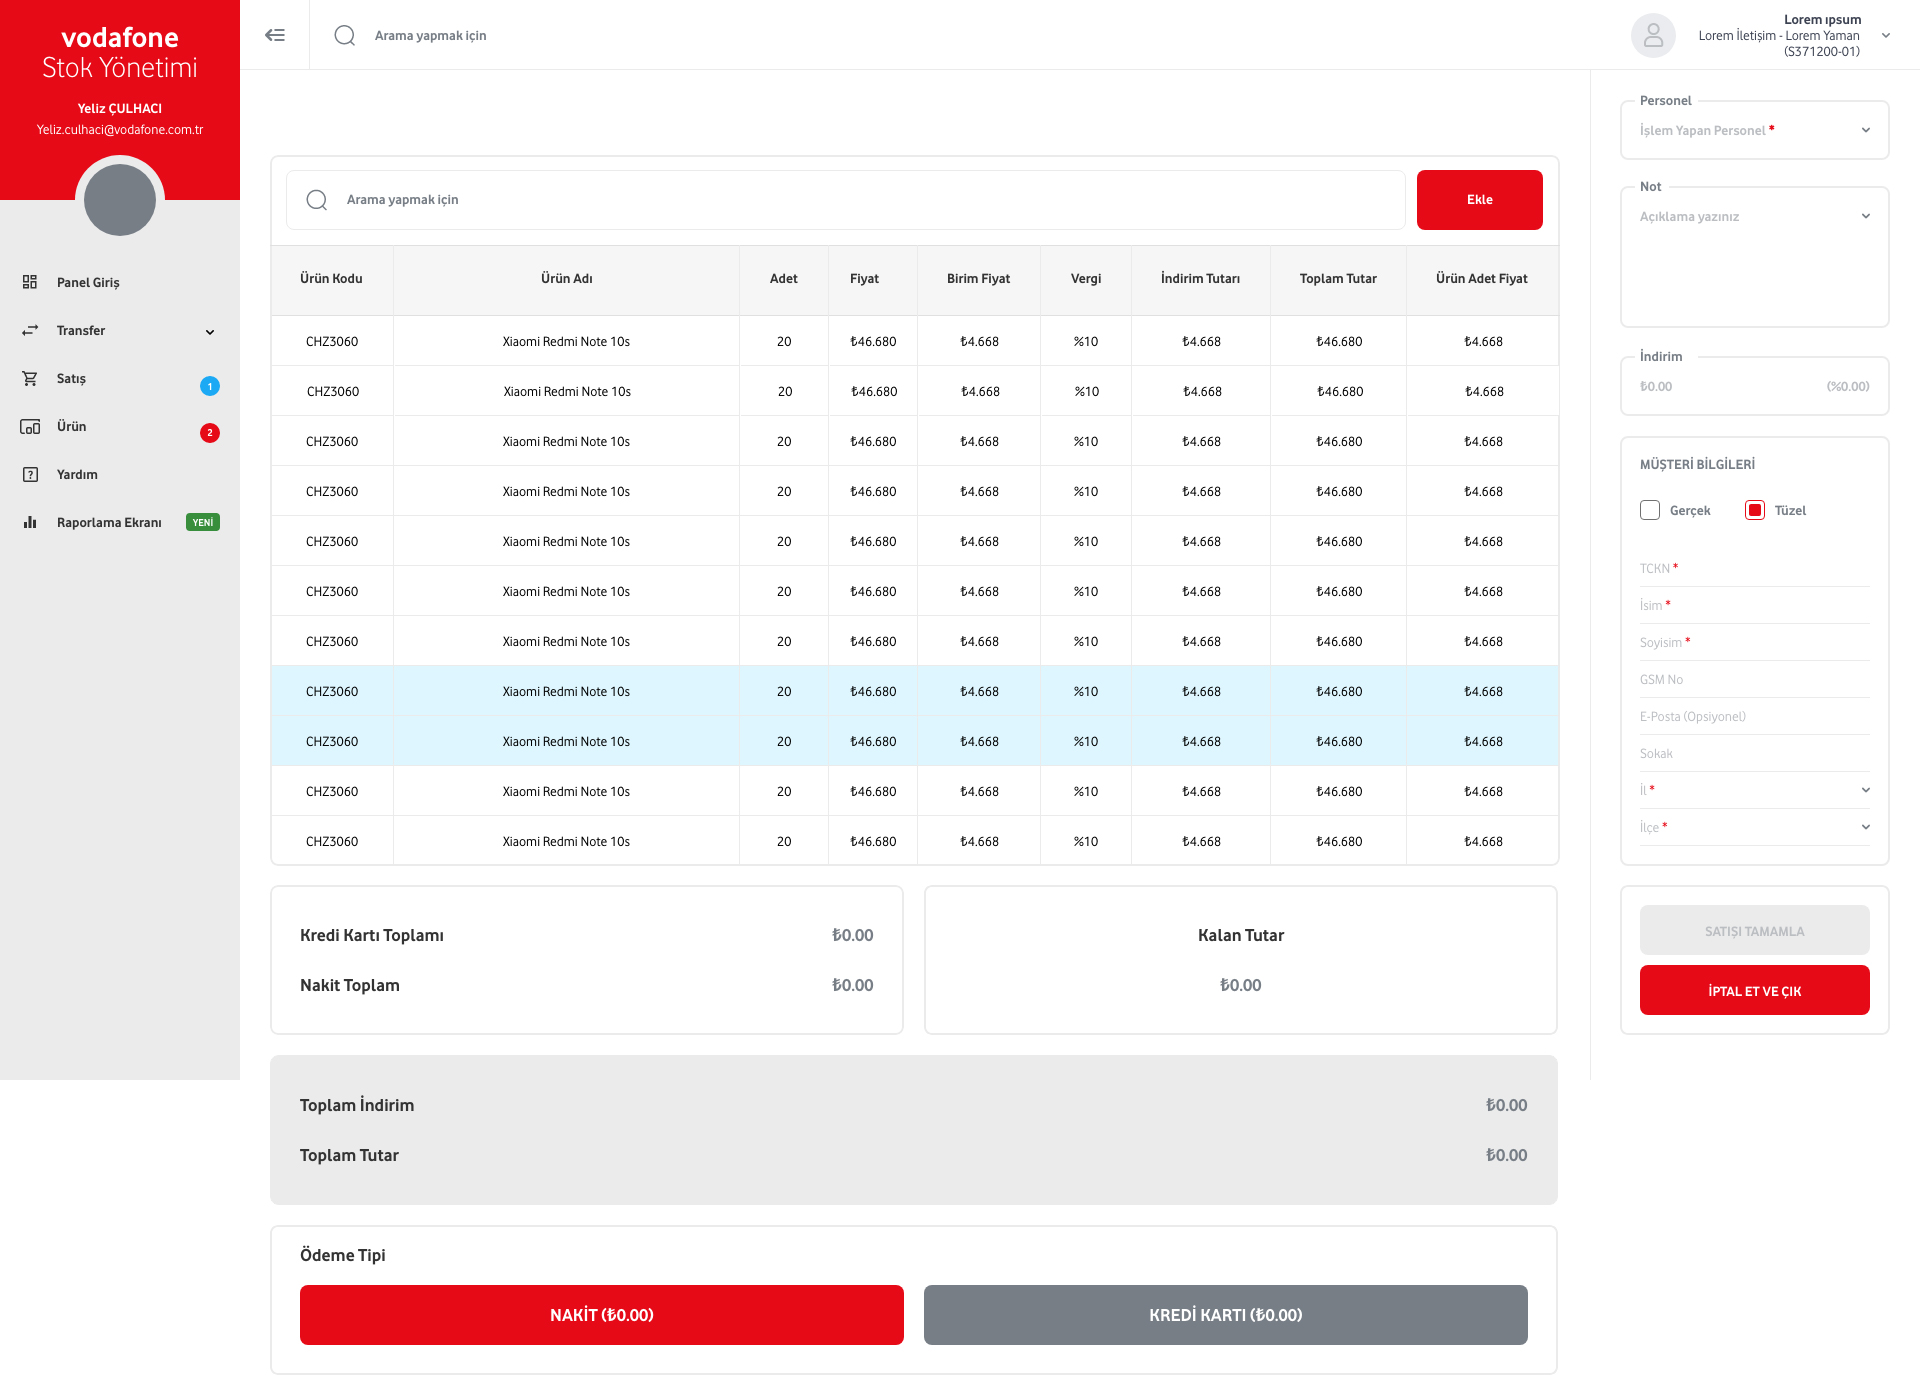The height and width of the screenshot is (1375, 1920).
Task: Choose NAKİT payment button
Action: (602, 1315)
